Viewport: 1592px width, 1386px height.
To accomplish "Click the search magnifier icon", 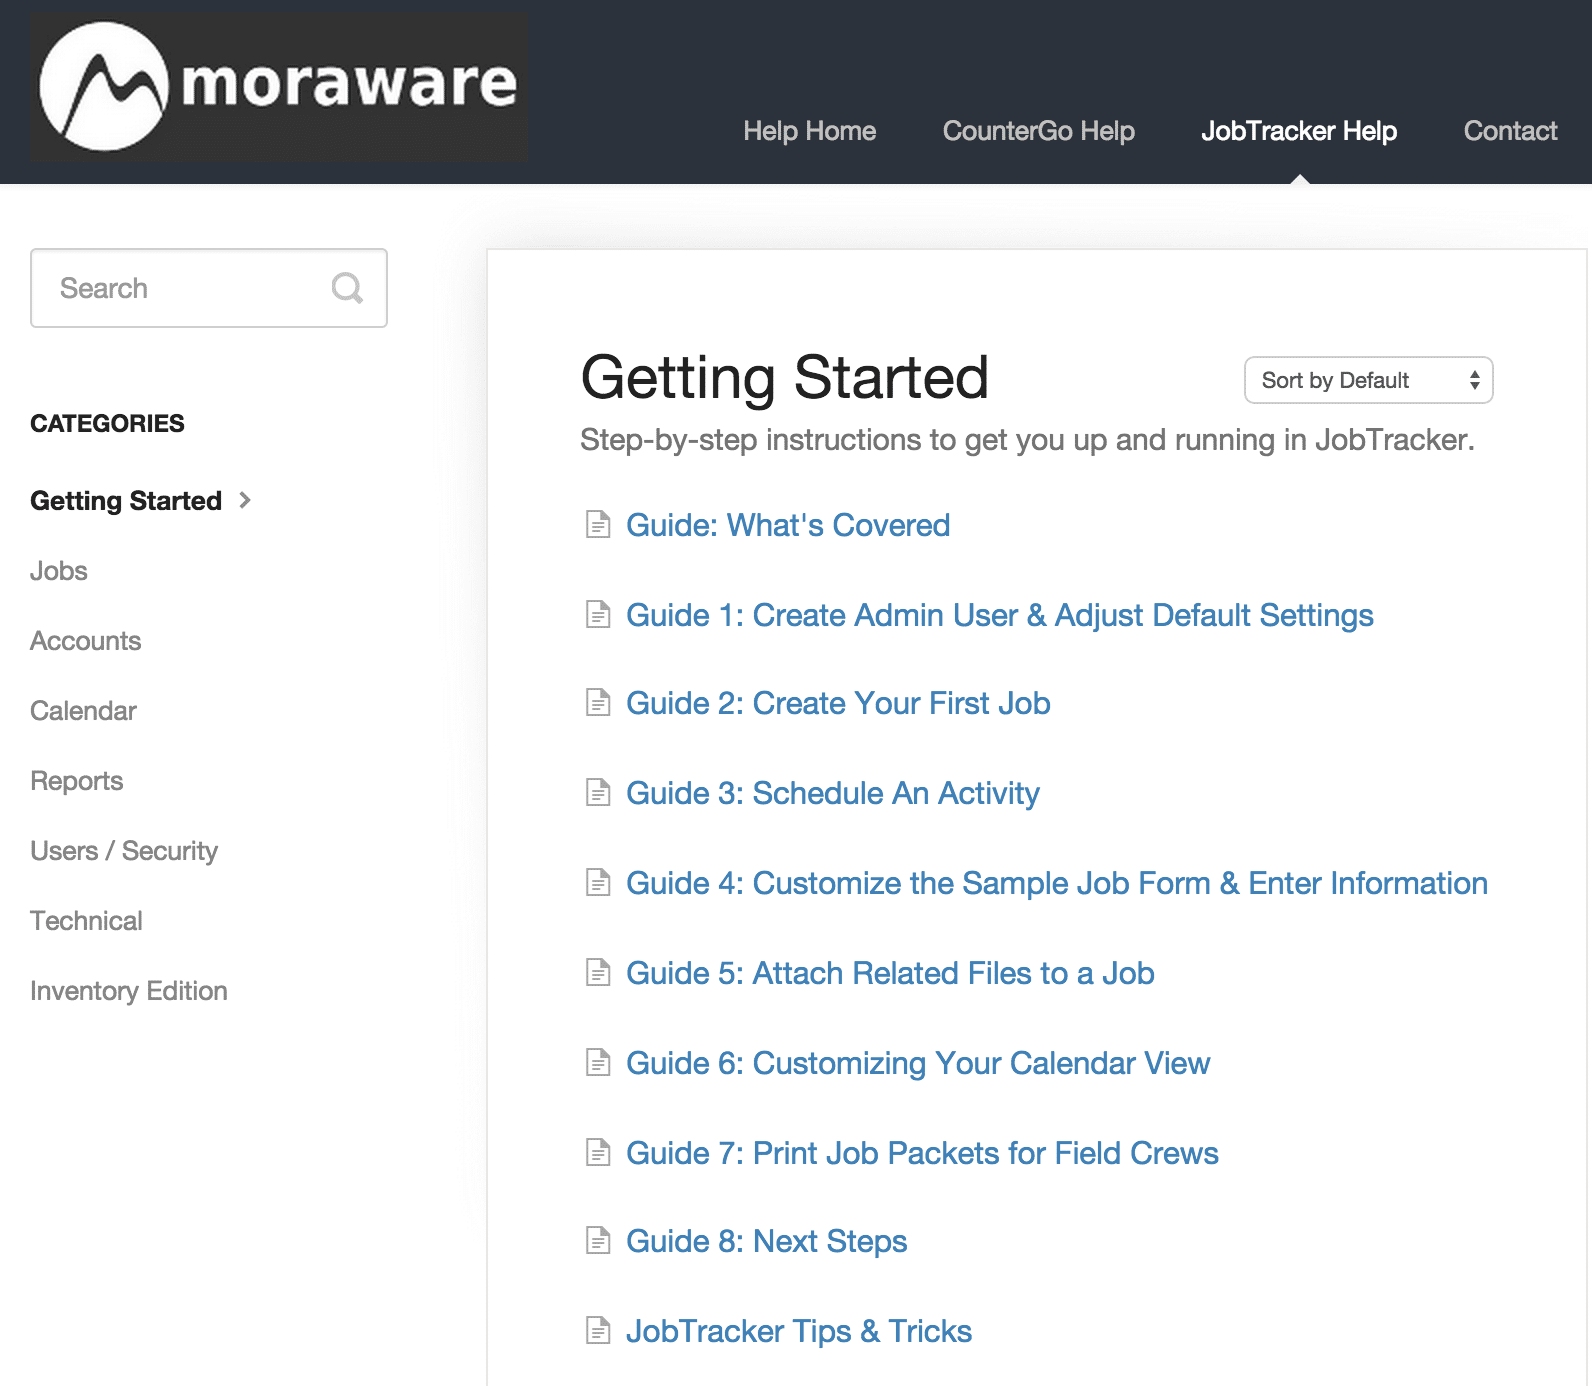I will coord(347,288).
